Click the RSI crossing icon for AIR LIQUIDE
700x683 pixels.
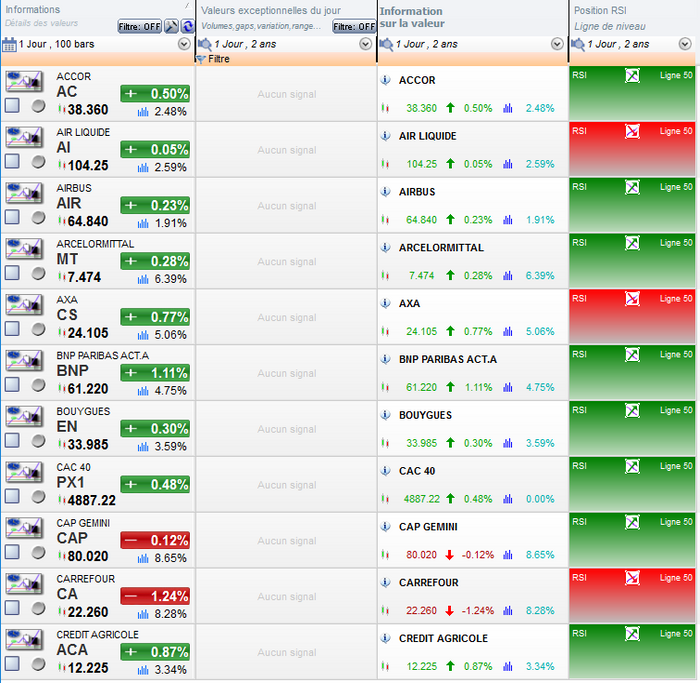tap(632, 131)
